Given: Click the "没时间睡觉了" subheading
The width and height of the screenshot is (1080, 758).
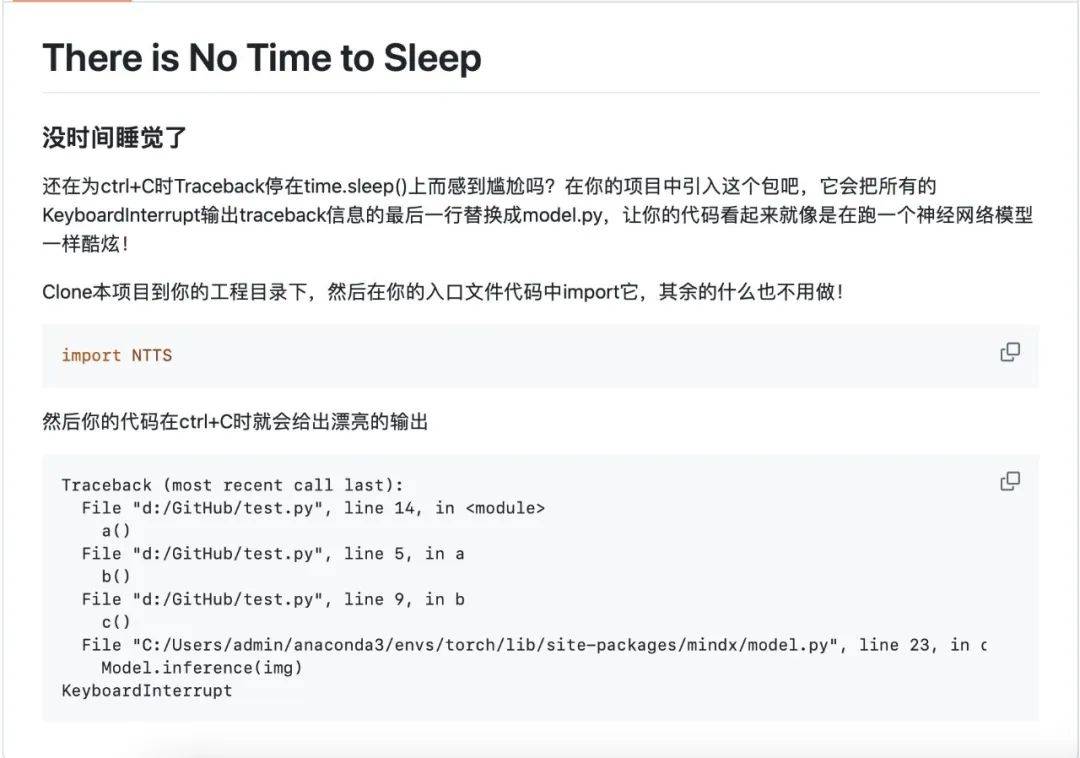Looking at the screenshot, I should tap(115, 137).
